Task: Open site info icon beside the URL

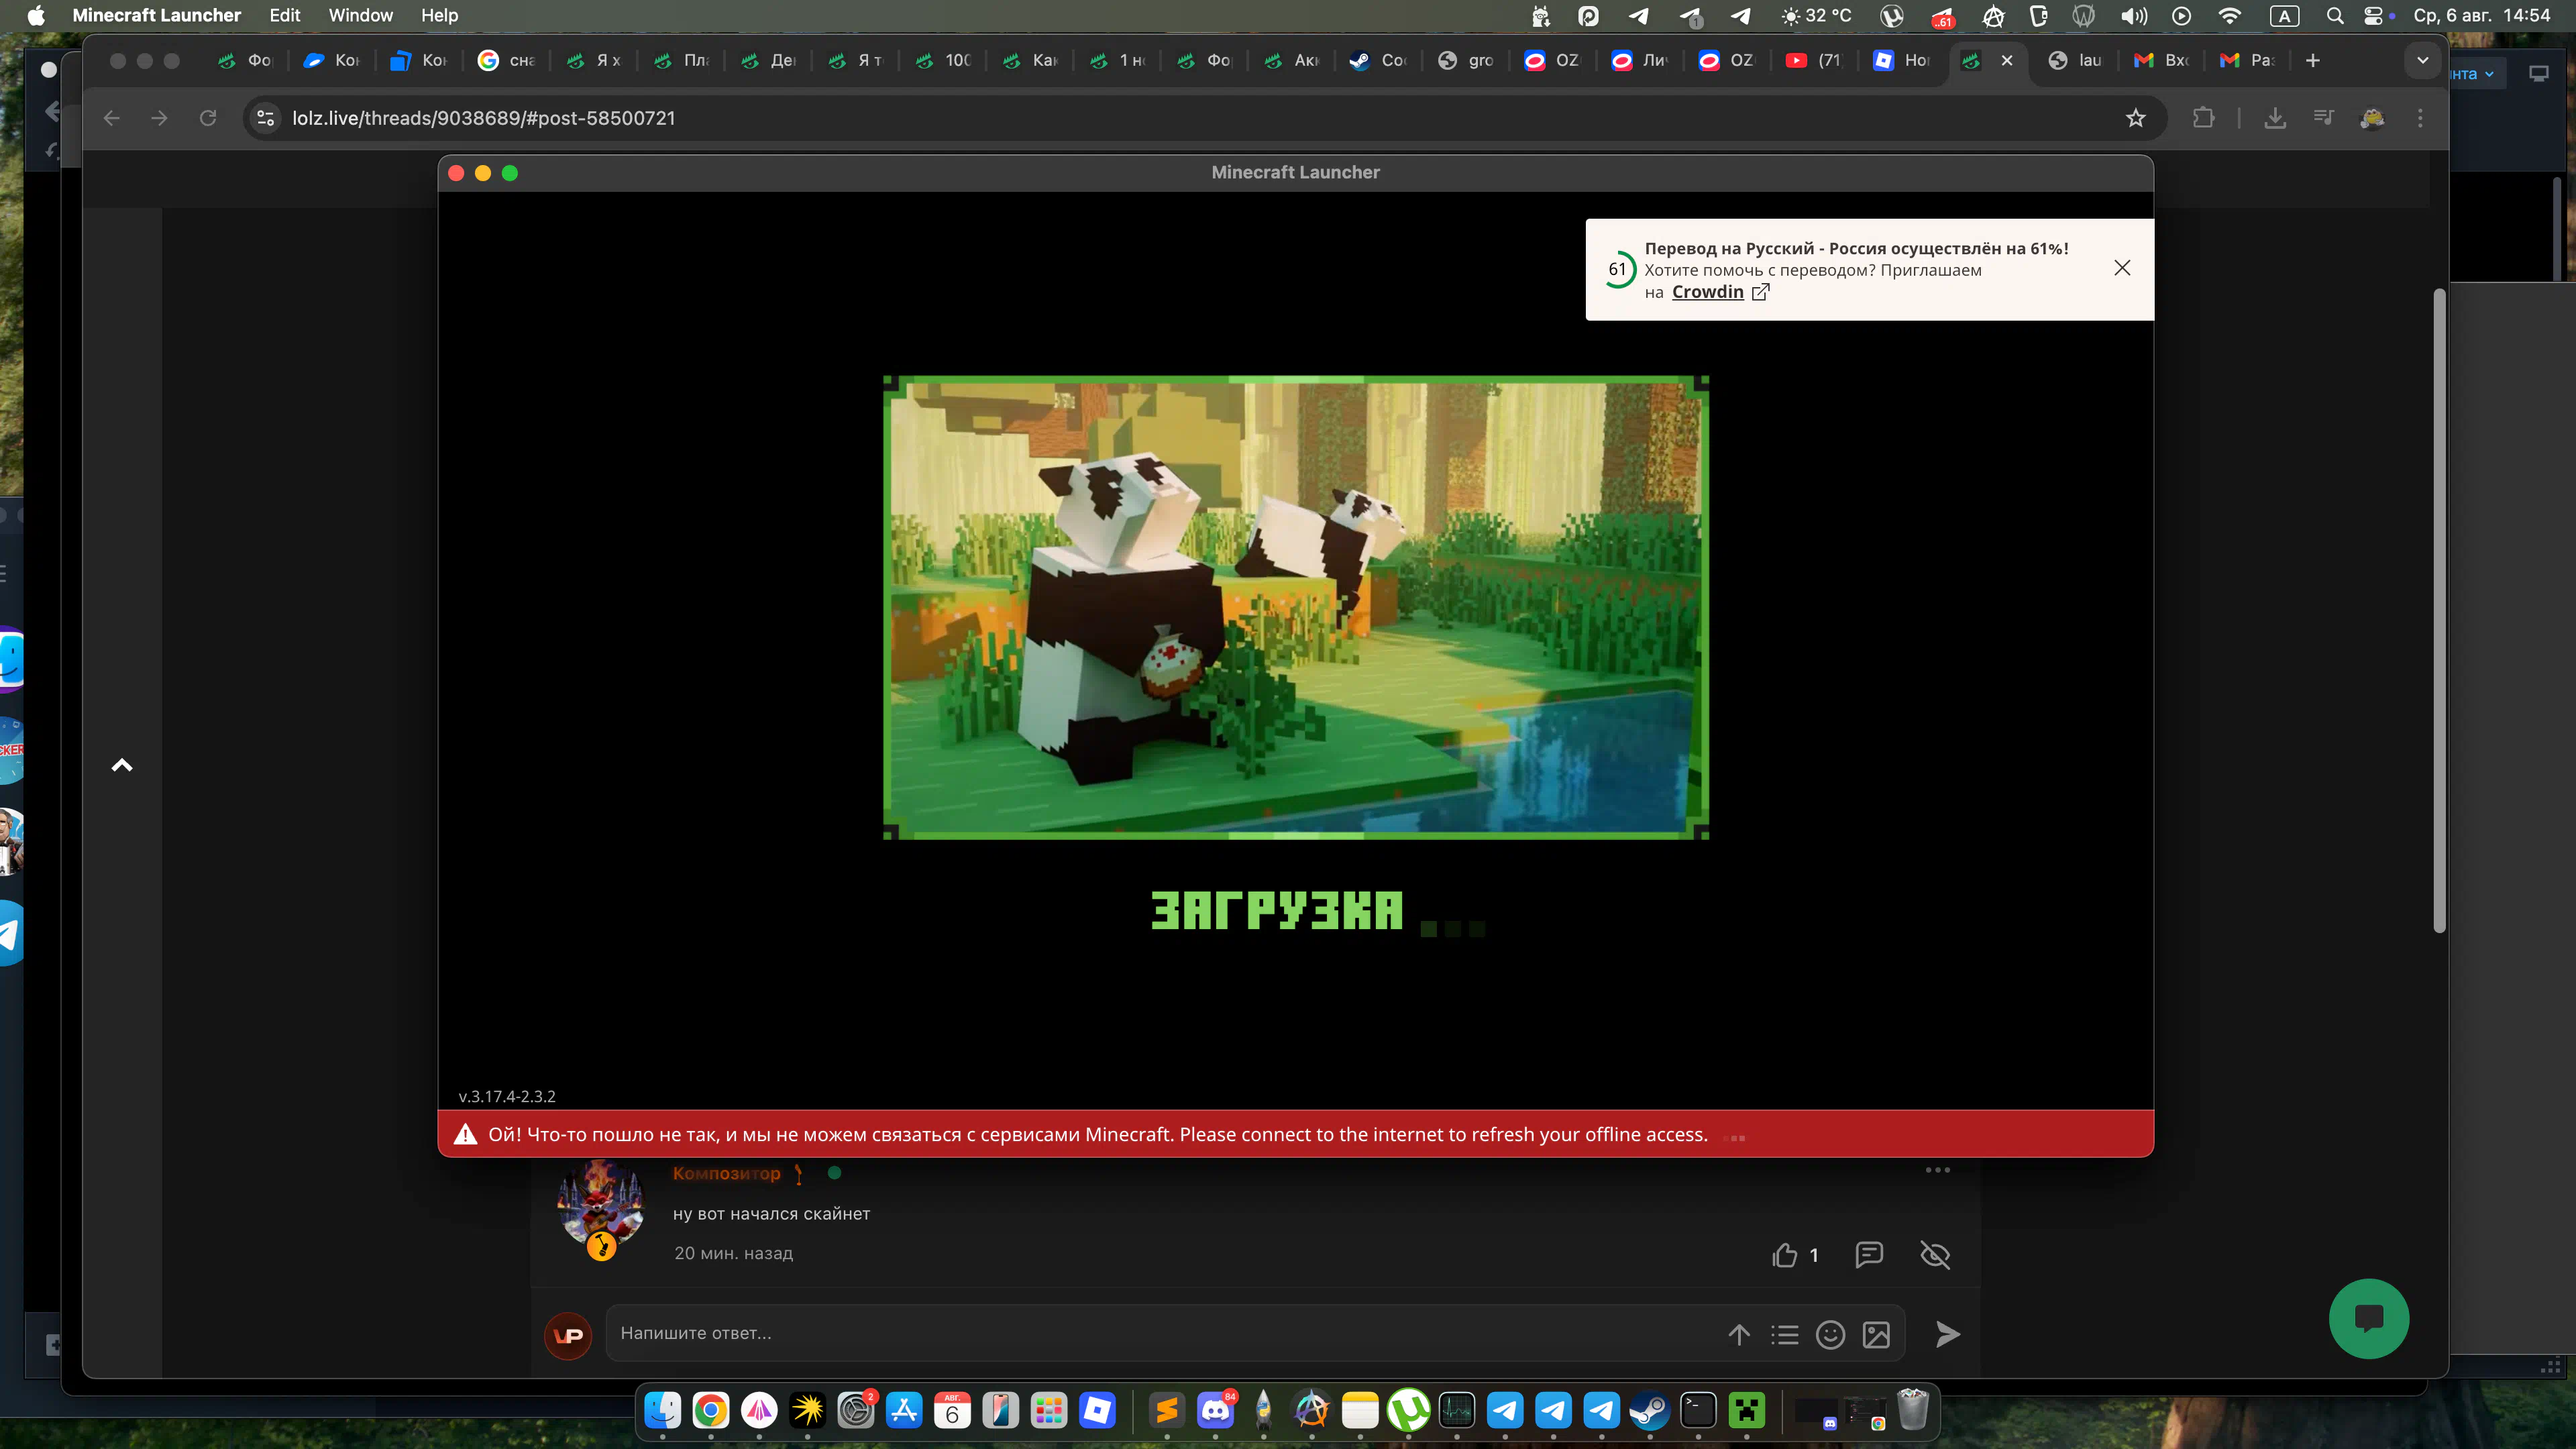Action: [x=265, y=118]
